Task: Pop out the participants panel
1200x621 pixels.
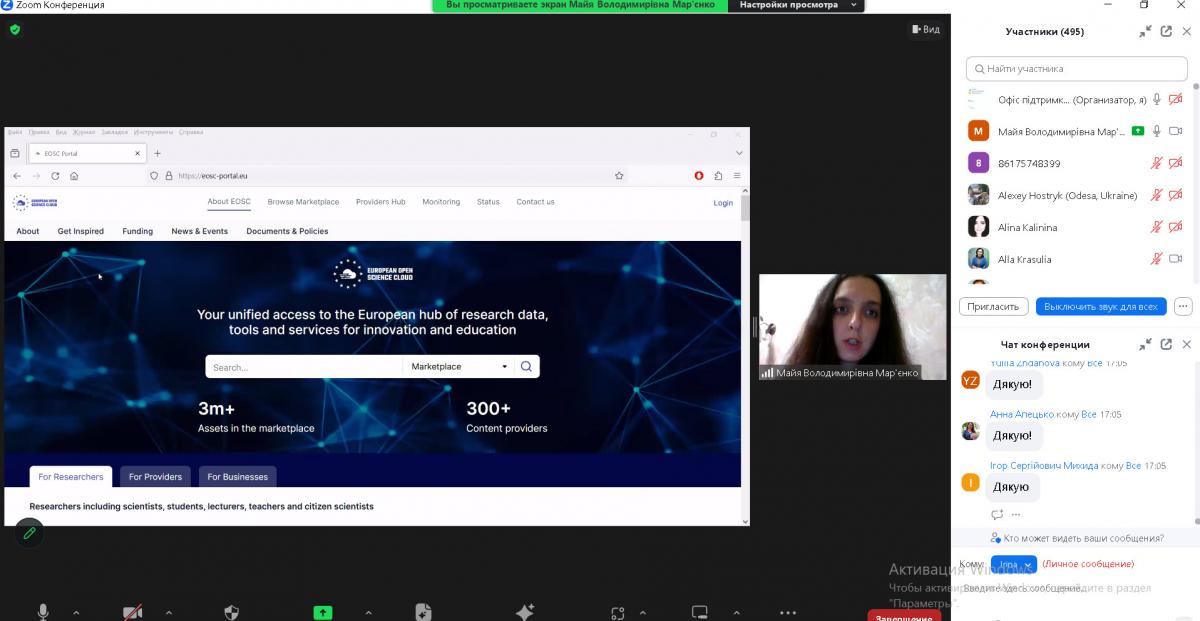Action: click(x=1166, y=32)
